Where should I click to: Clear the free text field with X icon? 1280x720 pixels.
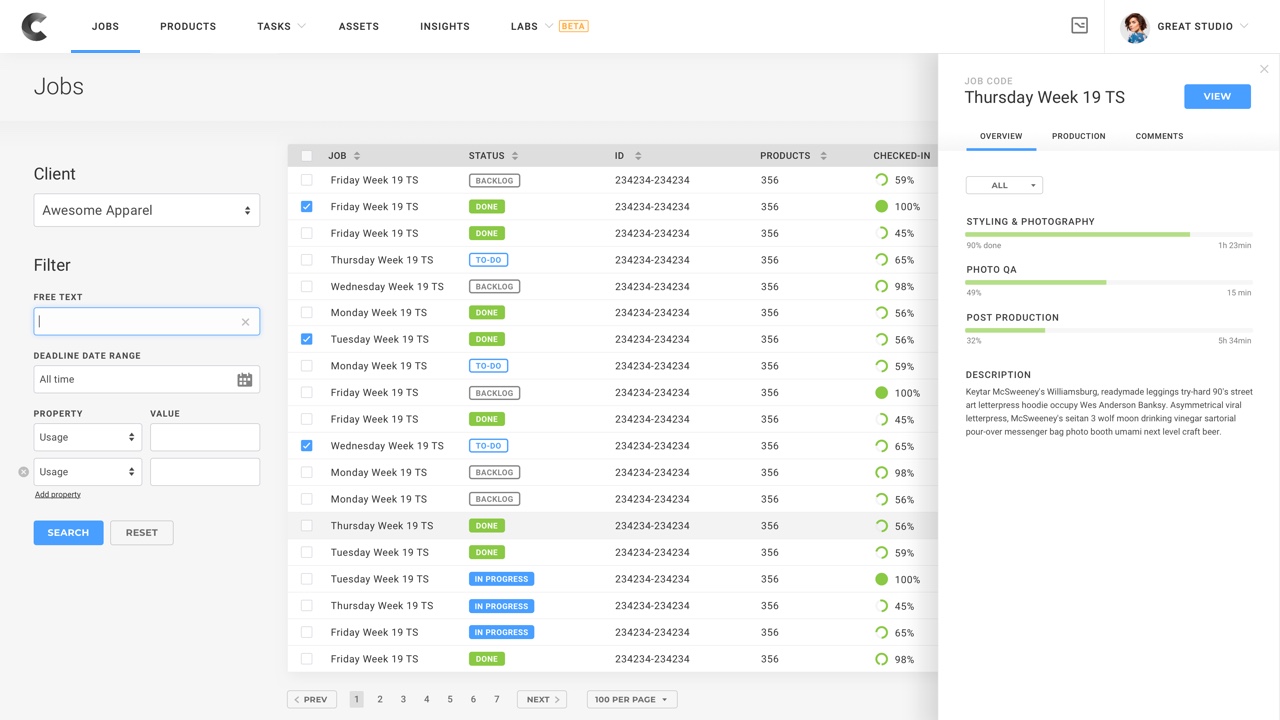click(x=245, y=322)
